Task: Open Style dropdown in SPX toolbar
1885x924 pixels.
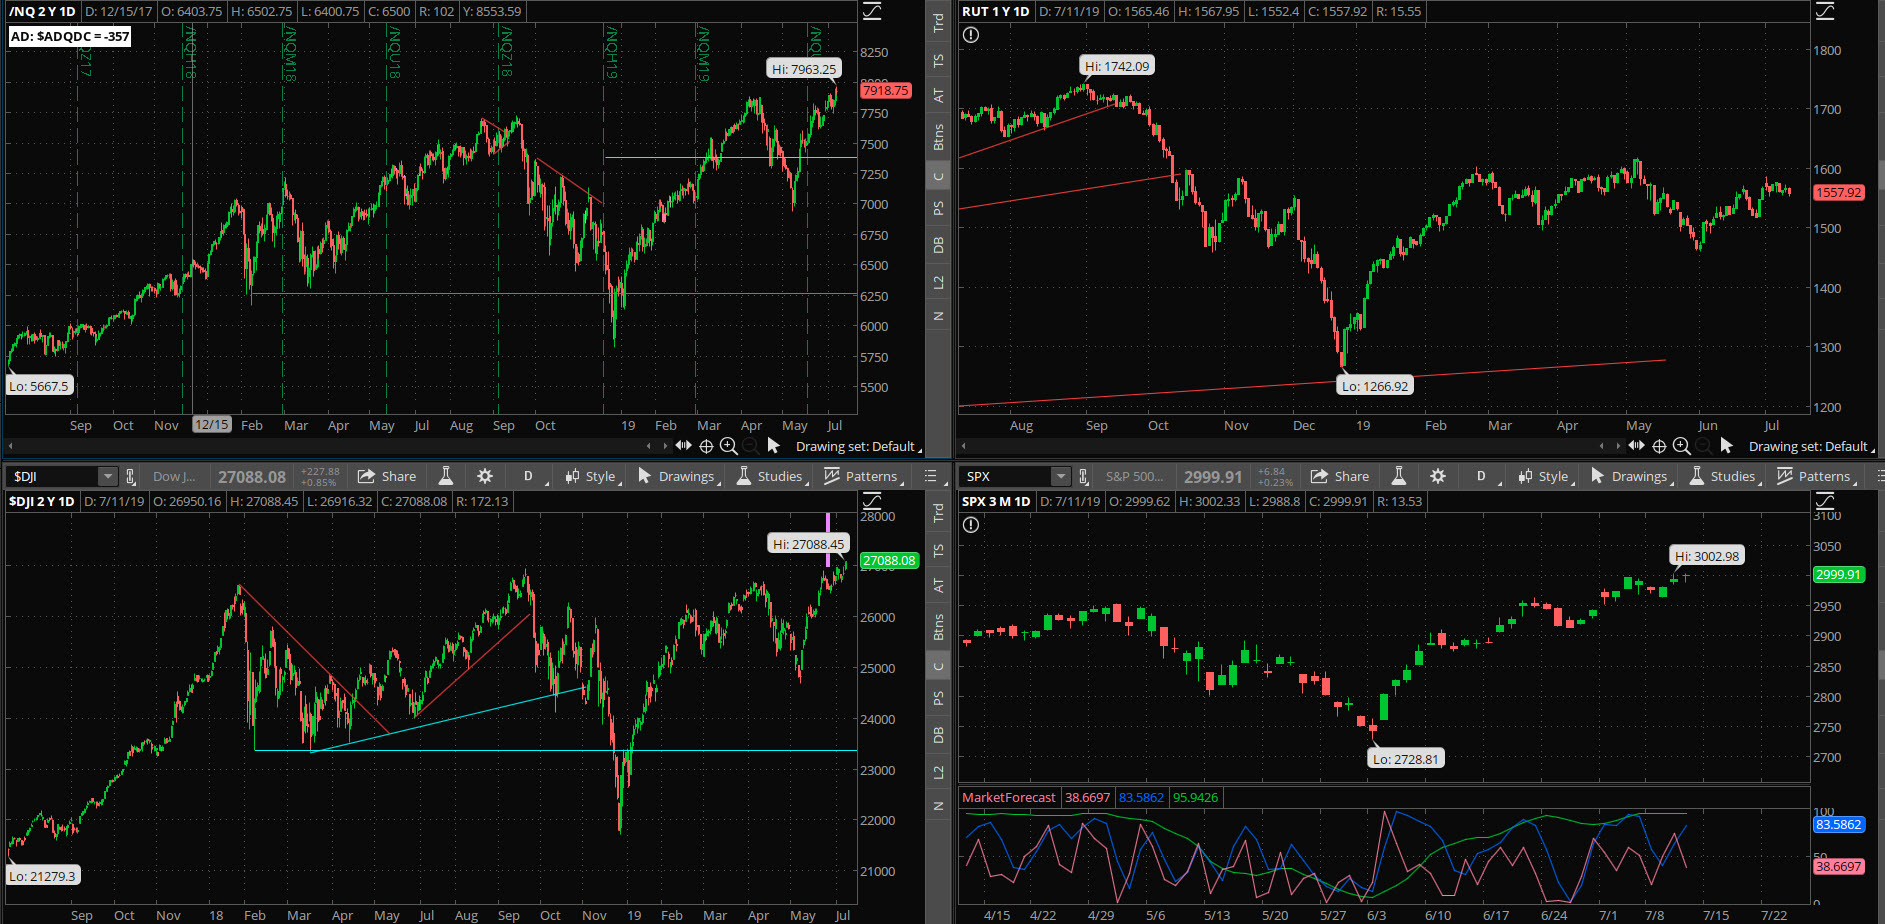Action: [x=1545, y=476]
